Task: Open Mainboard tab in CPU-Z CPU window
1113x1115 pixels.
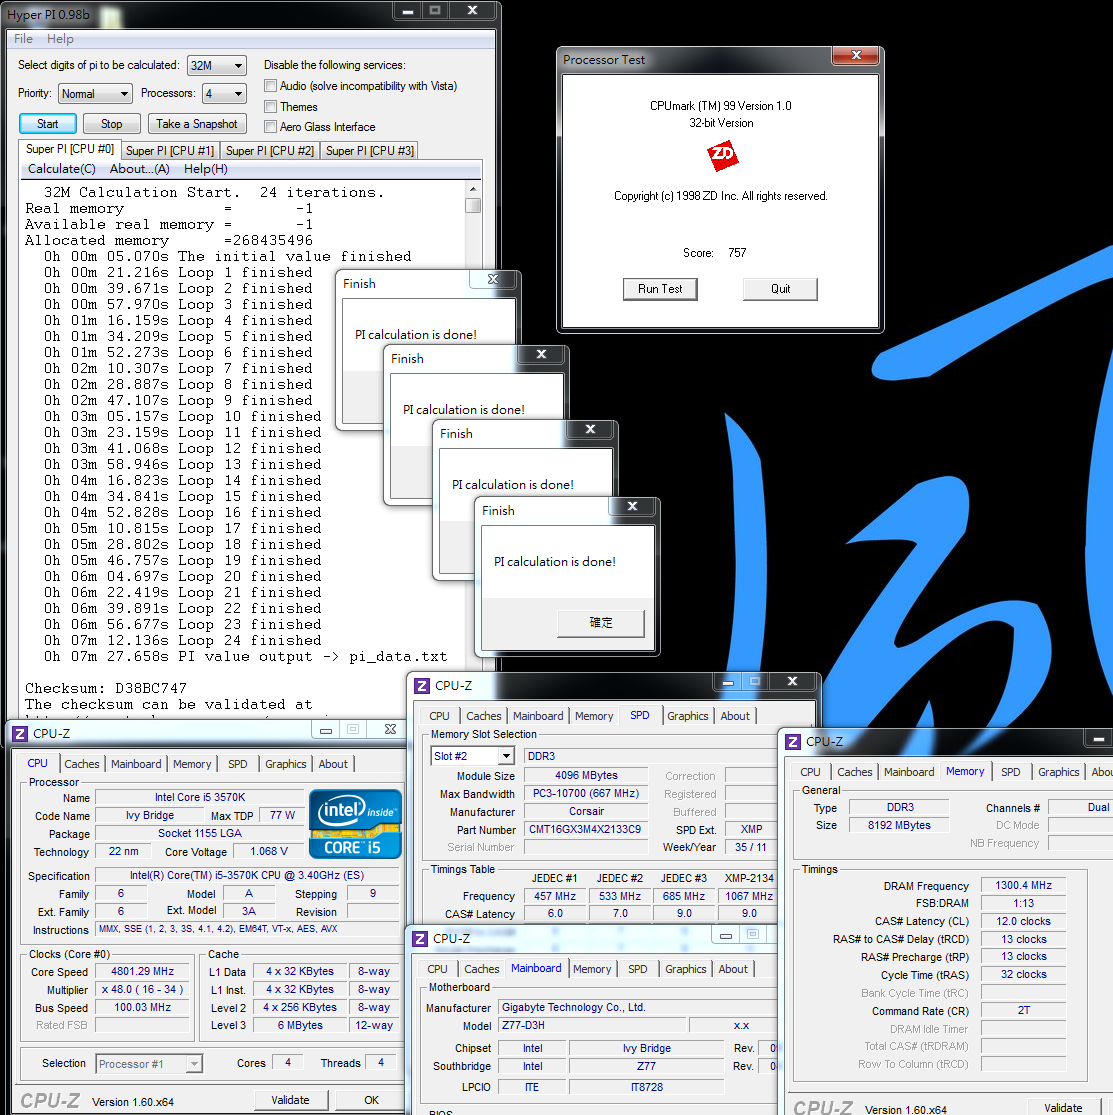Action: (136, 764)
